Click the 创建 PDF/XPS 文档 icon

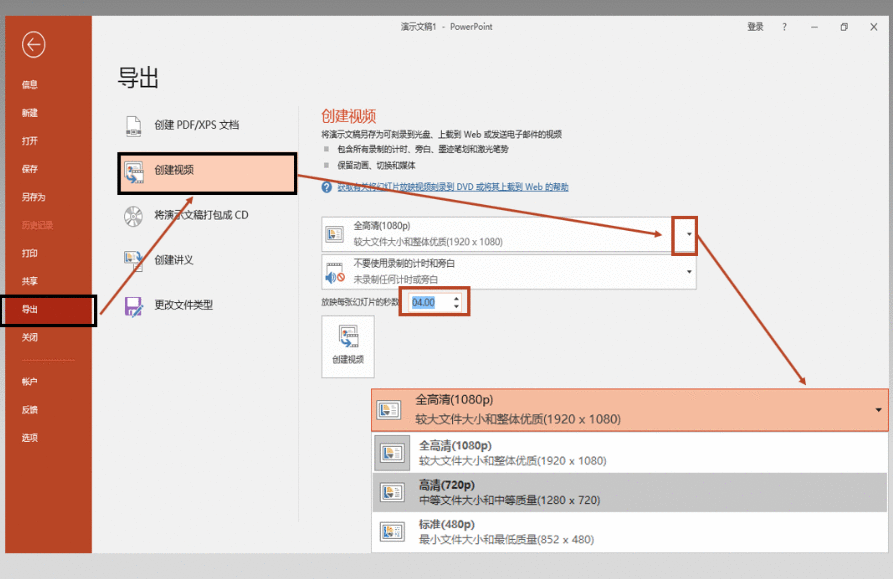[135, 127]
